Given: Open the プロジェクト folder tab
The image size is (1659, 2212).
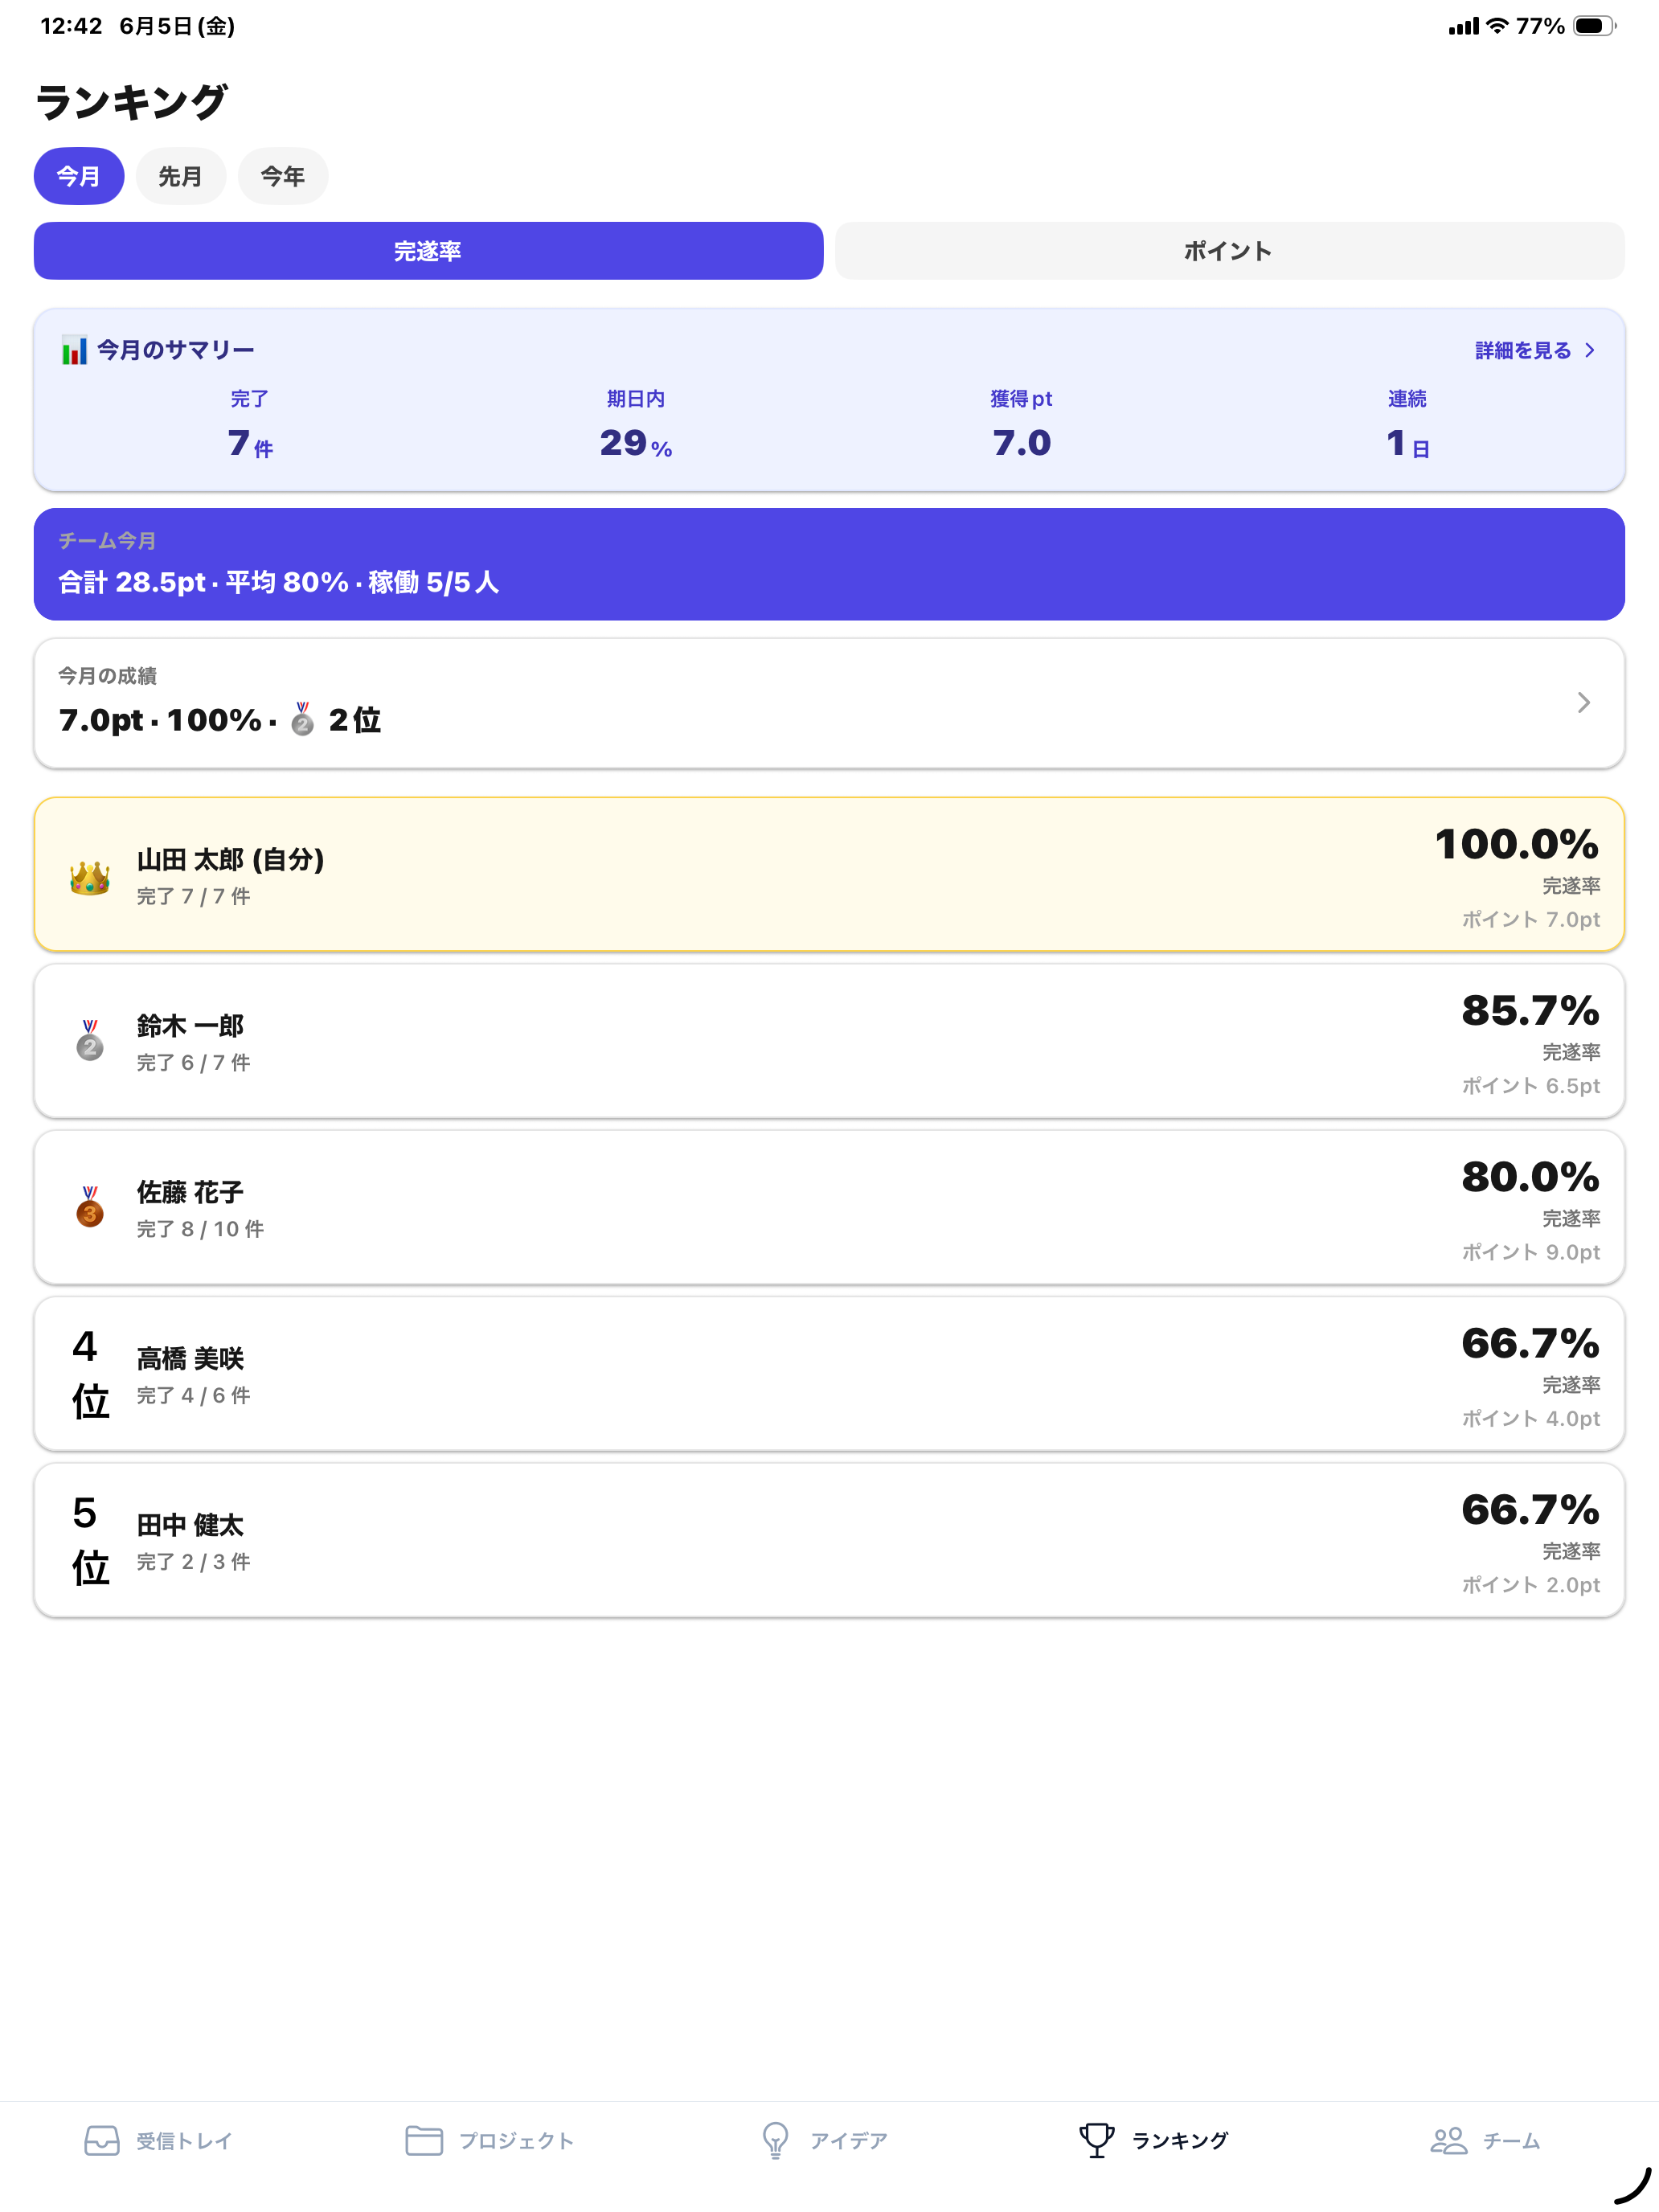Looking at the screenshot, I should tap(489, 2140).
